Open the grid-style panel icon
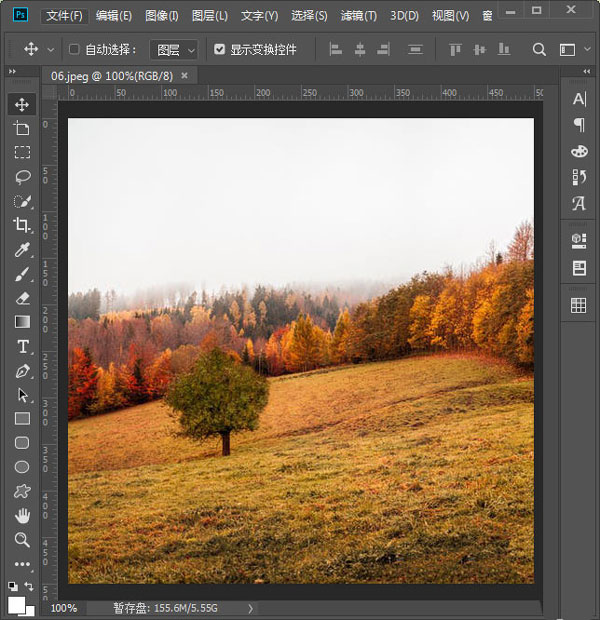The height and width of the screenshot is (620, 600). (579, 305)
